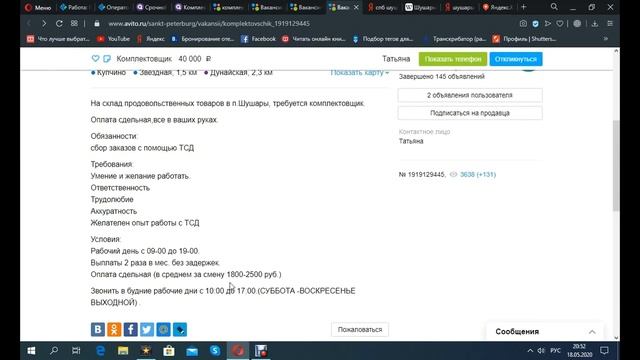The image size is (640, 360).
Task: Switch to the Работа tab
Action: [x=74, y=7]
